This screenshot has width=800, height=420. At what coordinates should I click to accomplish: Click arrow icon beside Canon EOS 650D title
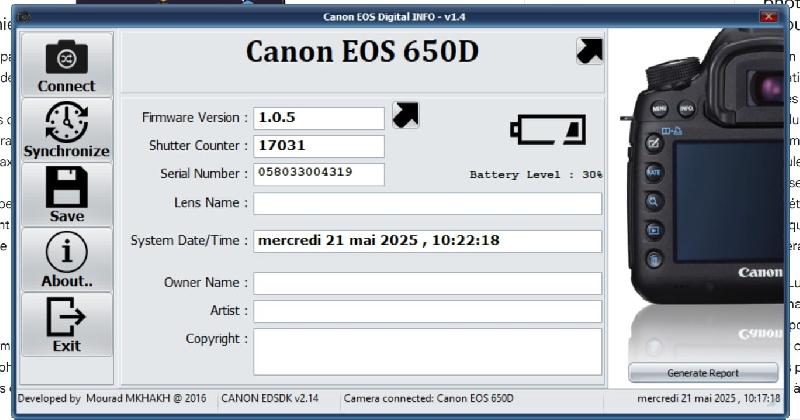[x=589, y=51]
